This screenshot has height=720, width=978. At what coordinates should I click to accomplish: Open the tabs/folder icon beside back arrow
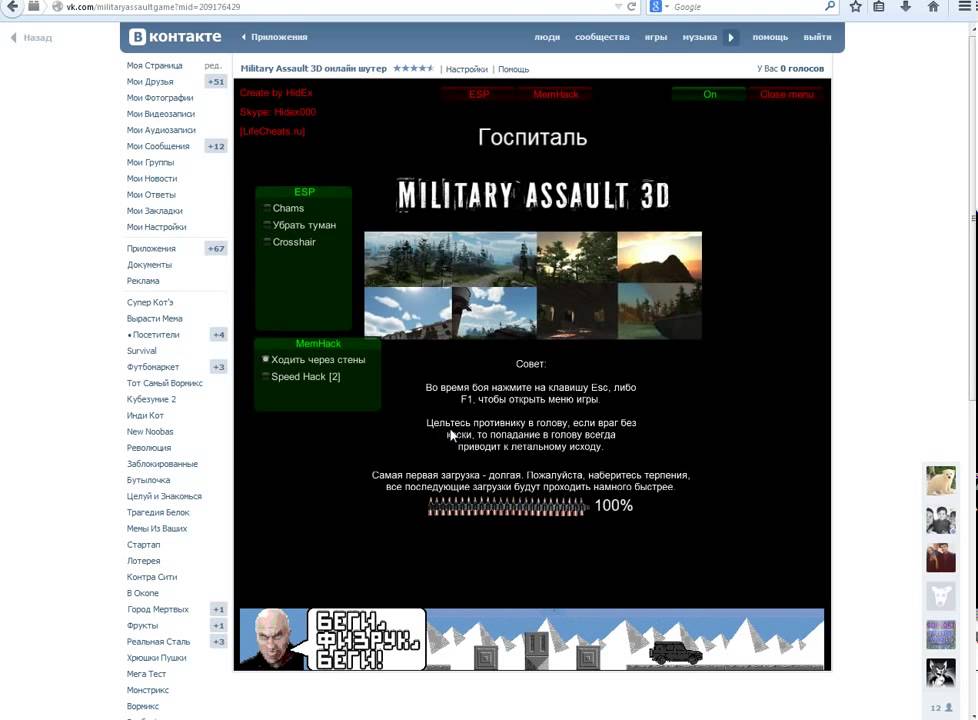click(x=34, y=6)
